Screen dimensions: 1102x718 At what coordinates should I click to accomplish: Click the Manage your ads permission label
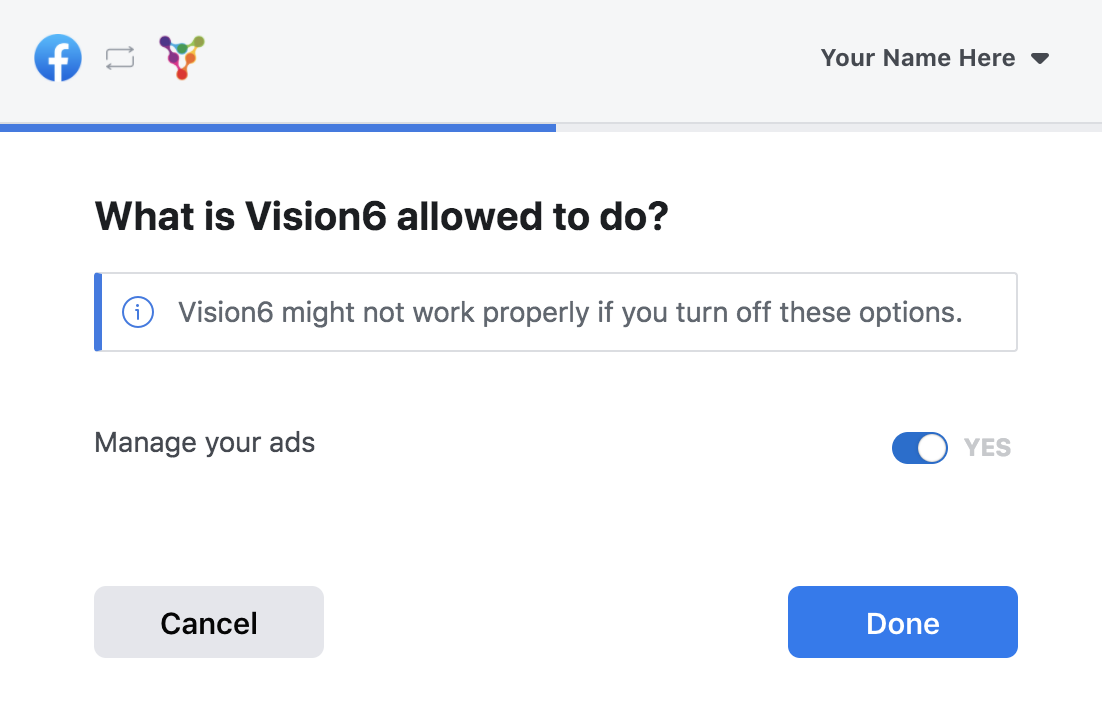(x=205, y=443)
